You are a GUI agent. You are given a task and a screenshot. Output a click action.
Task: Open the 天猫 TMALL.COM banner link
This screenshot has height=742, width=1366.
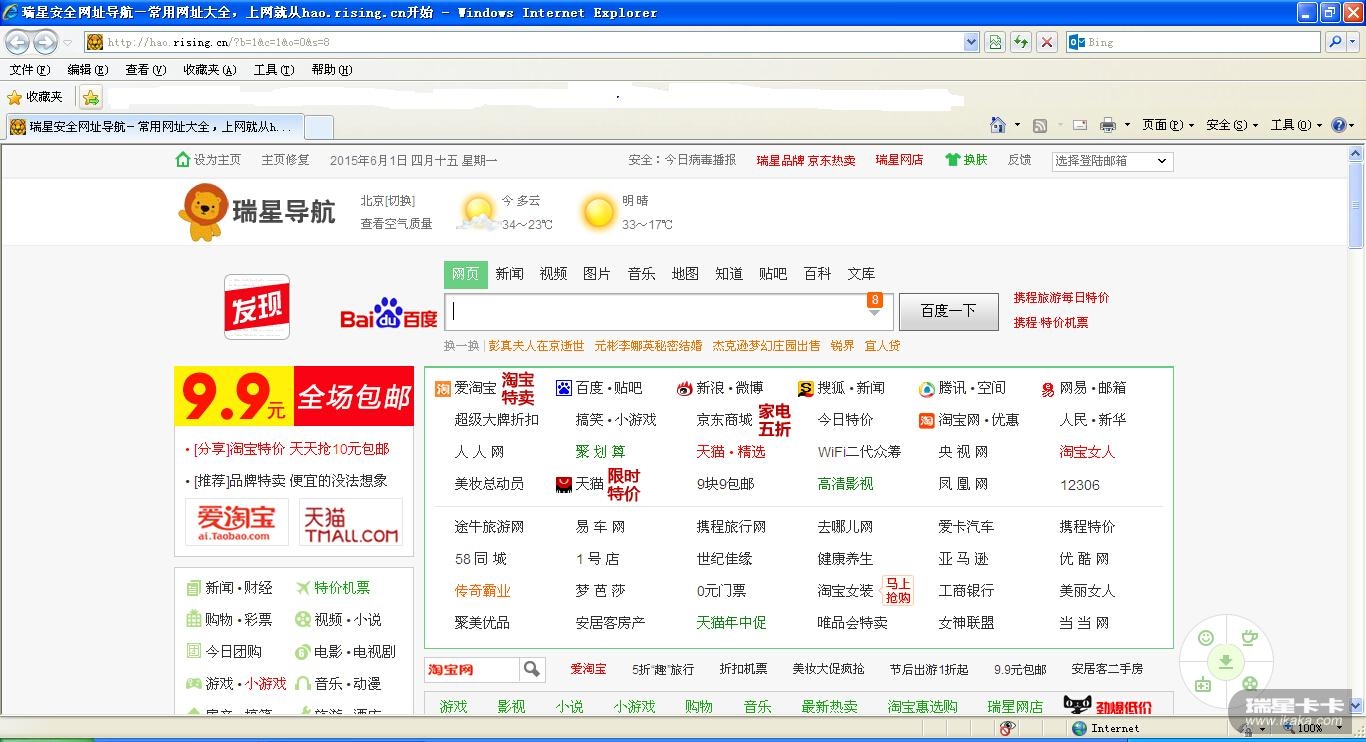[351, 522]
